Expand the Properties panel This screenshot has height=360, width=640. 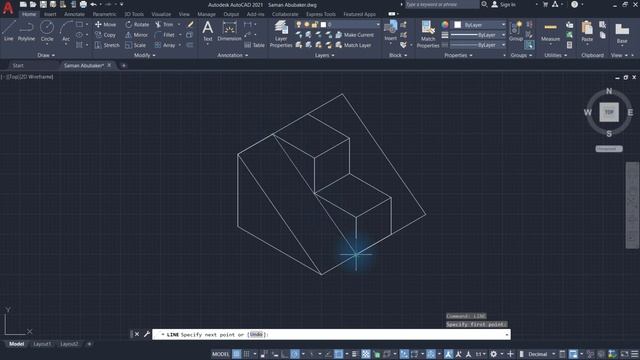458,55
